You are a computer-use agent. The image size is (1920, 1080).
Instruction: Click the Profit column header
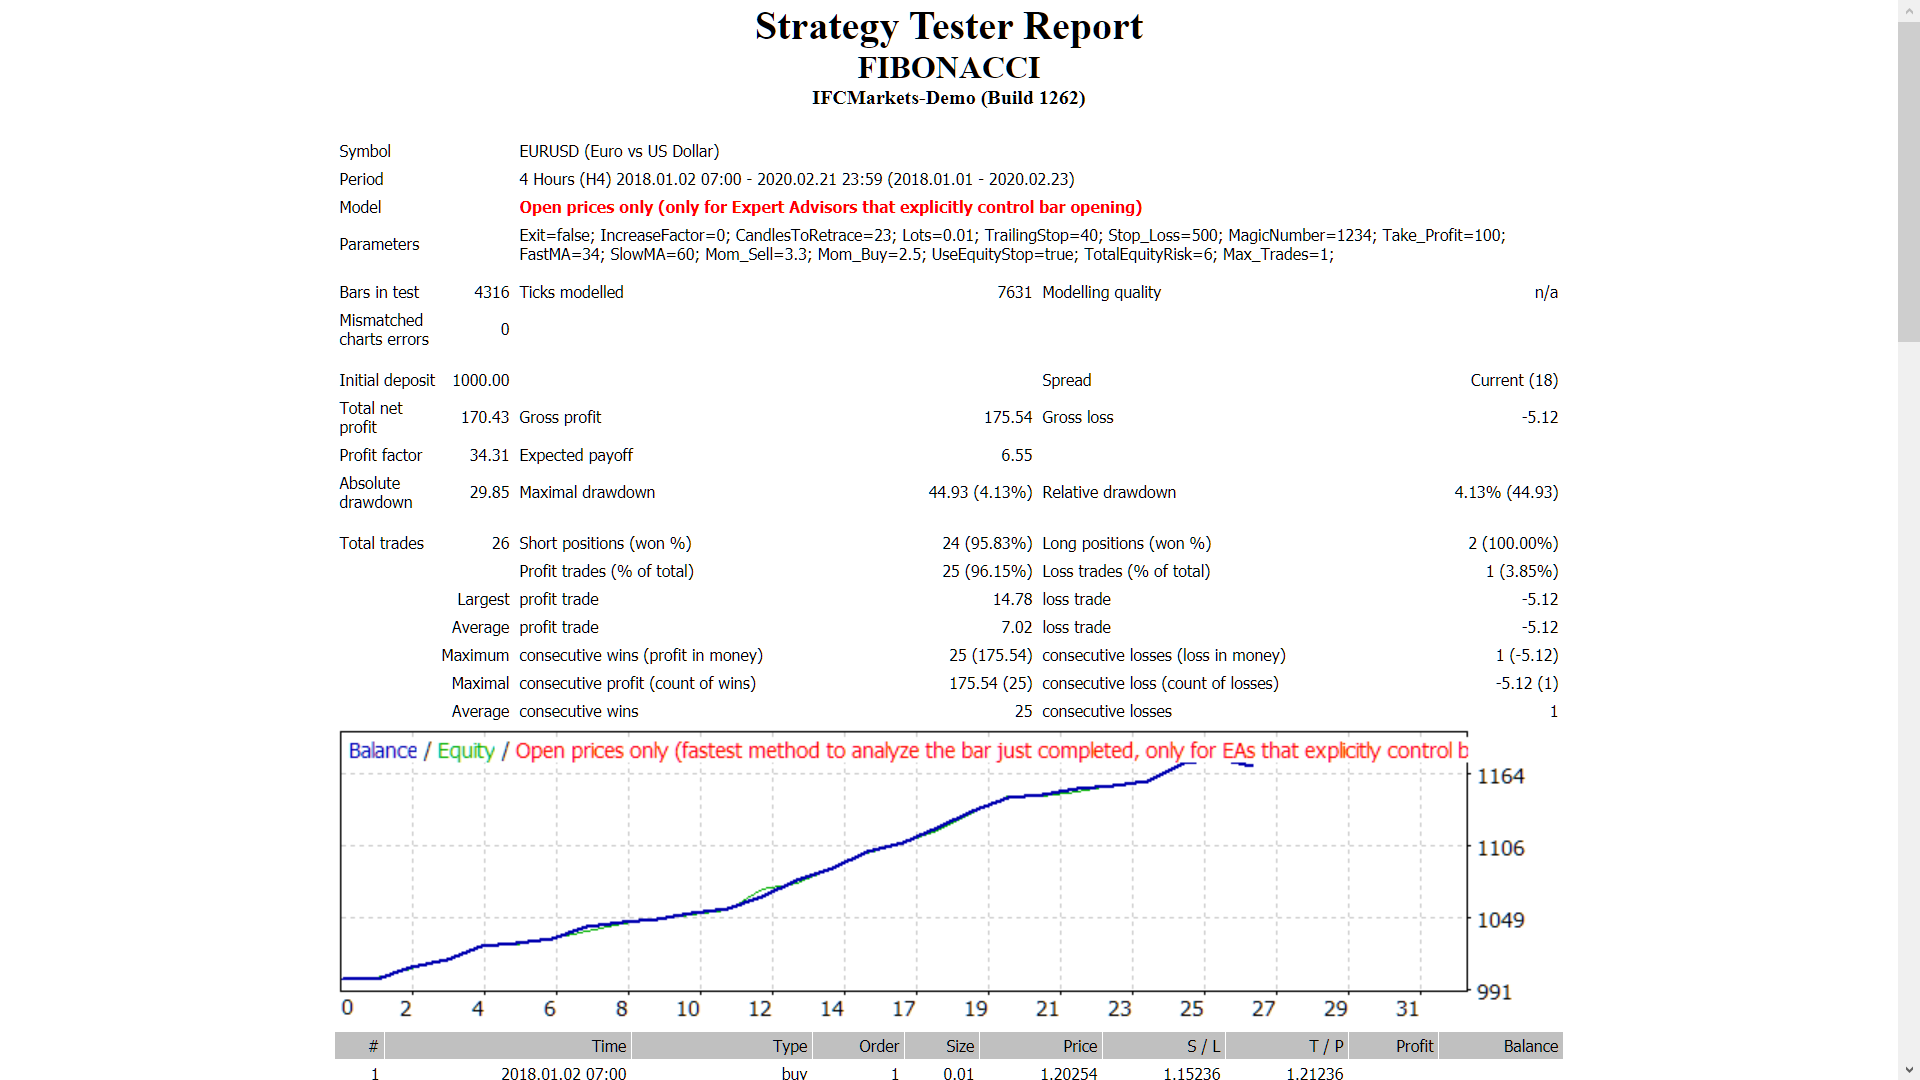[1415, 1046]
